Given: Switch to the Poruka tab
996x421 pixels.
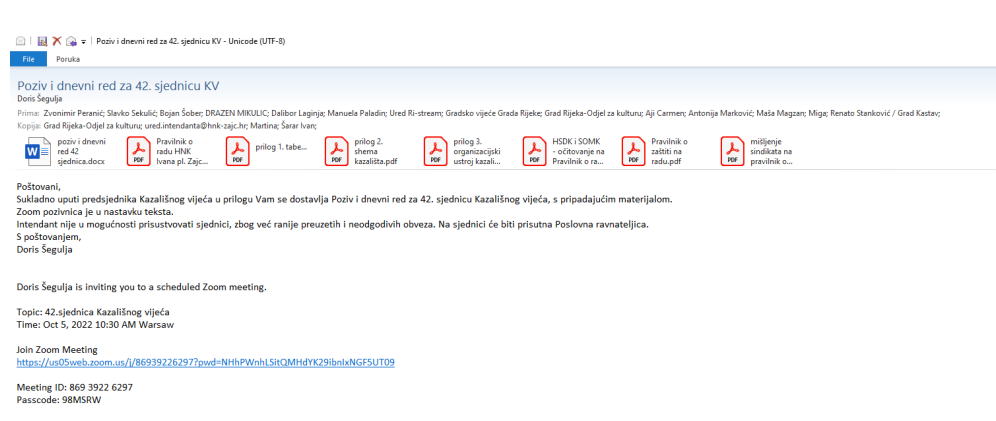Looking at the screenshot, I should [68, 59].
